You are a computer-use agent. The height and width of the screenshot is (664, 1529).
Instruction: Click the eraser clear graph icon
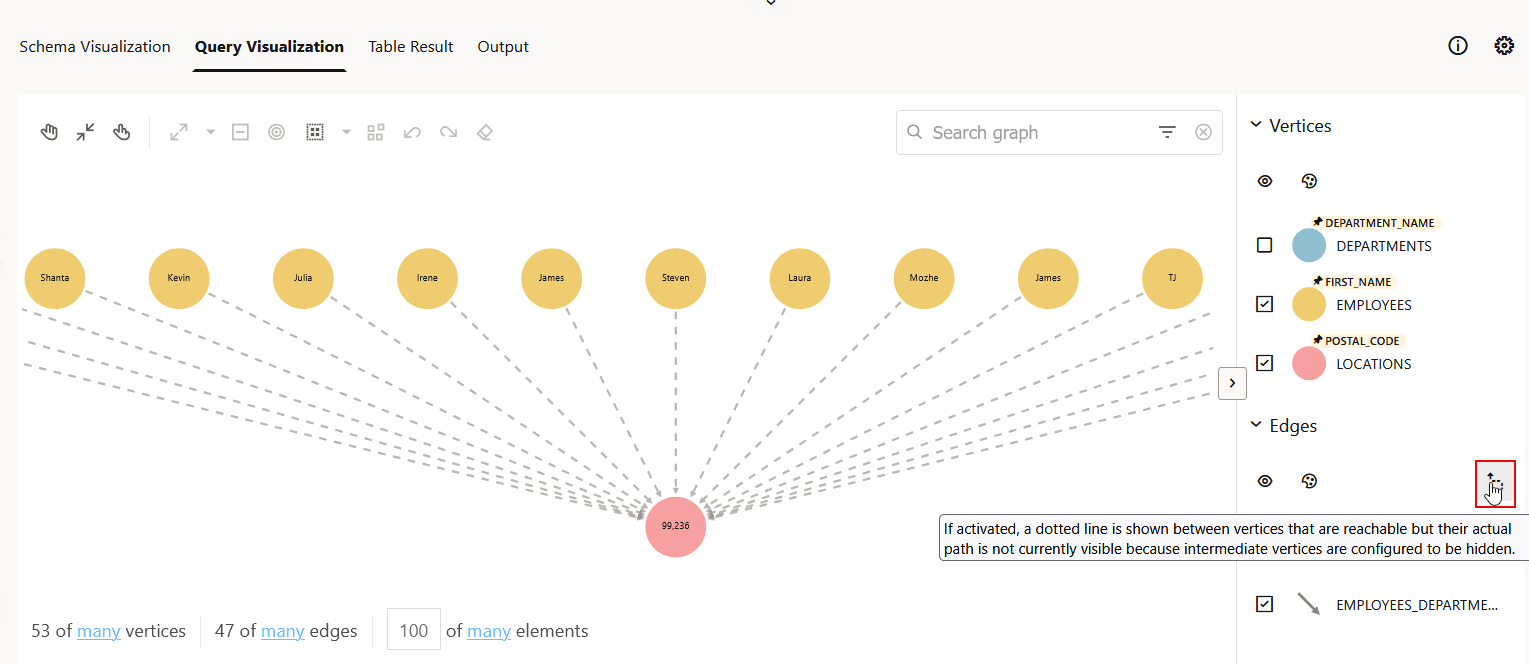pyautogui.click(x=484, y=132)
